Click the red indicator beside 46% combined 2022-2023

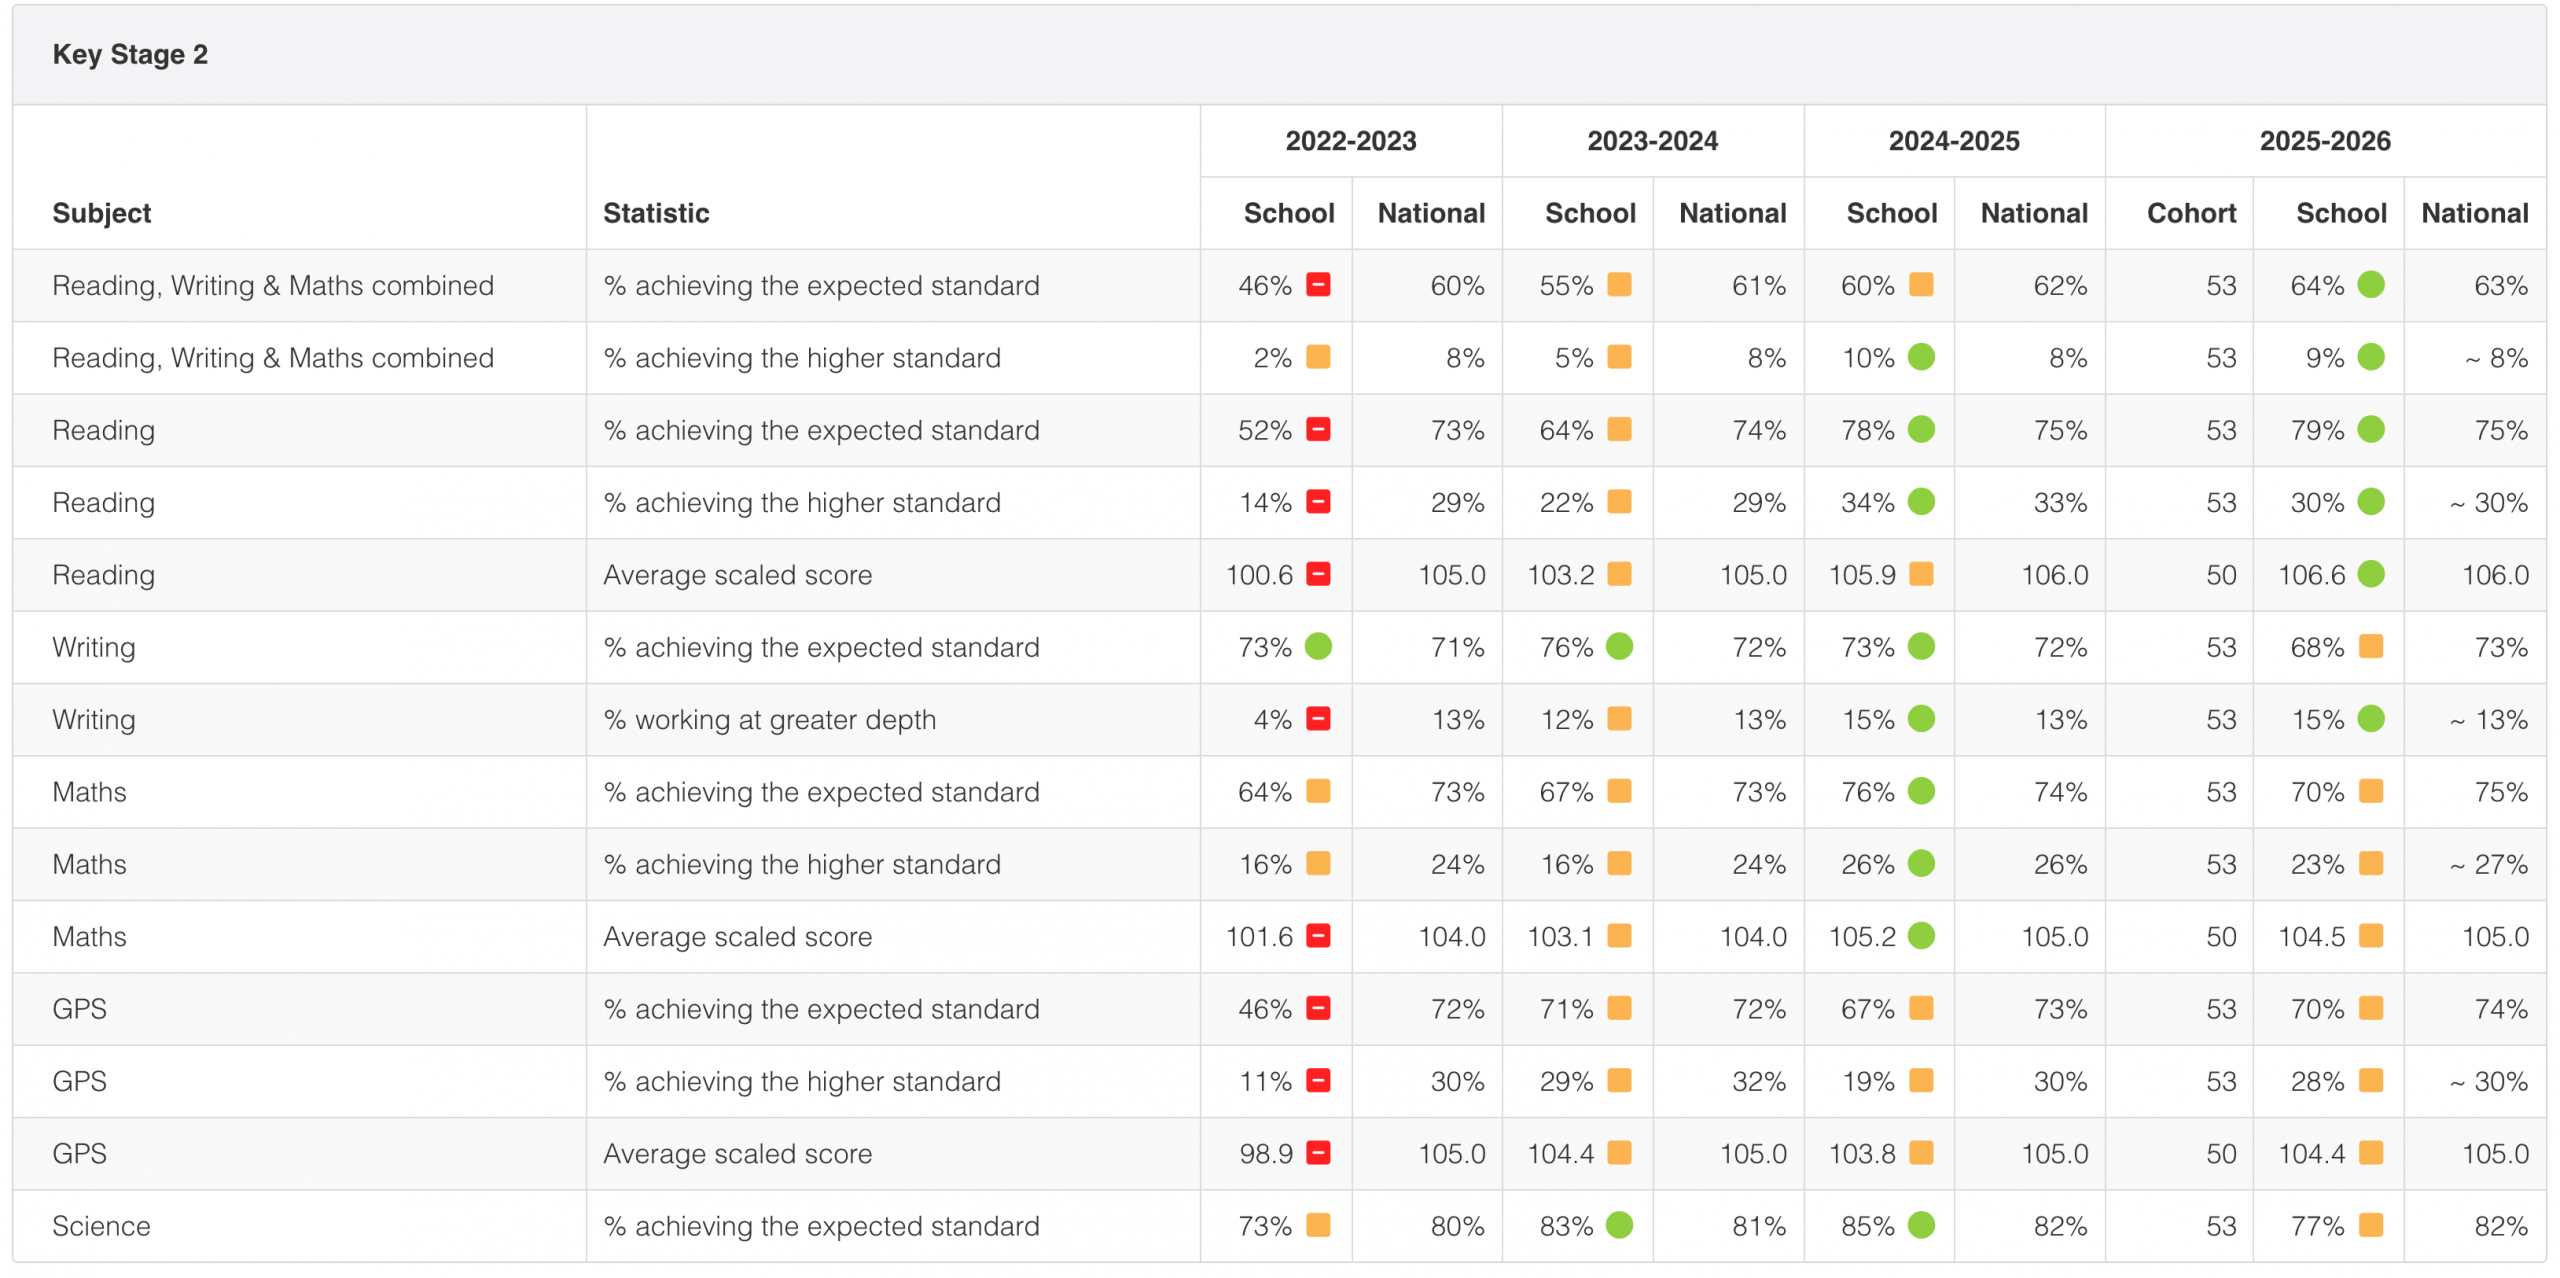tap(1318, 285)
